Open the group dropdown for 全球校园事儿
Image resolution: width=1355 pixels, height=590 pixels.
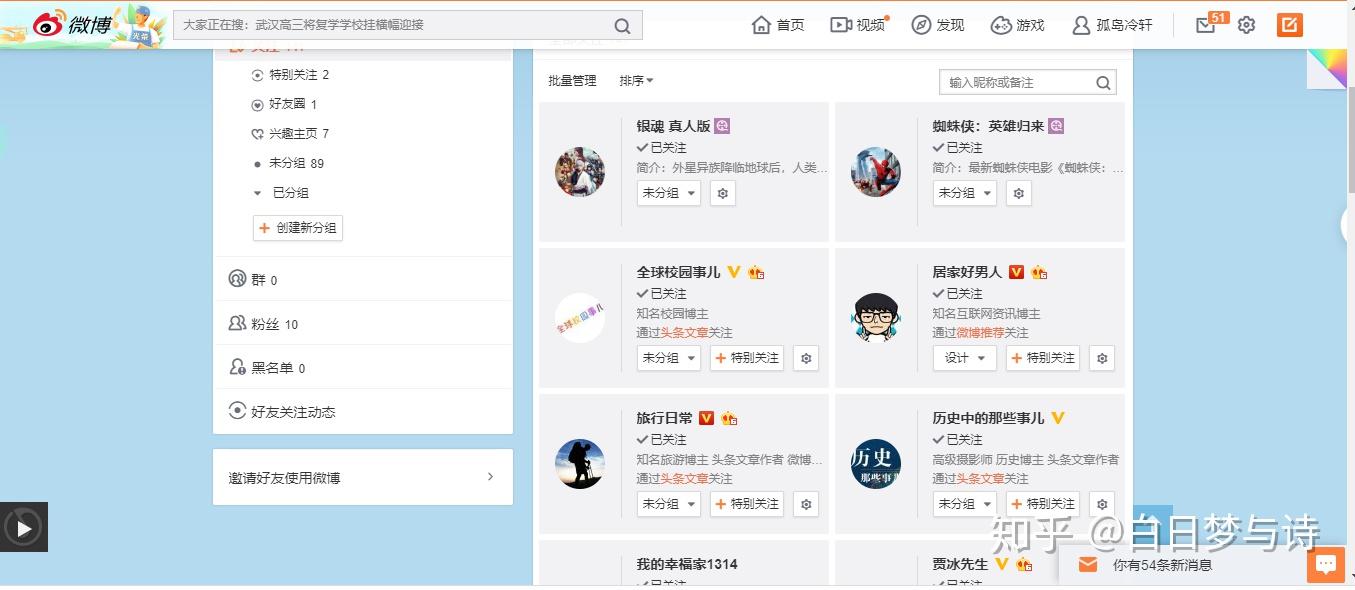(669, 358)
